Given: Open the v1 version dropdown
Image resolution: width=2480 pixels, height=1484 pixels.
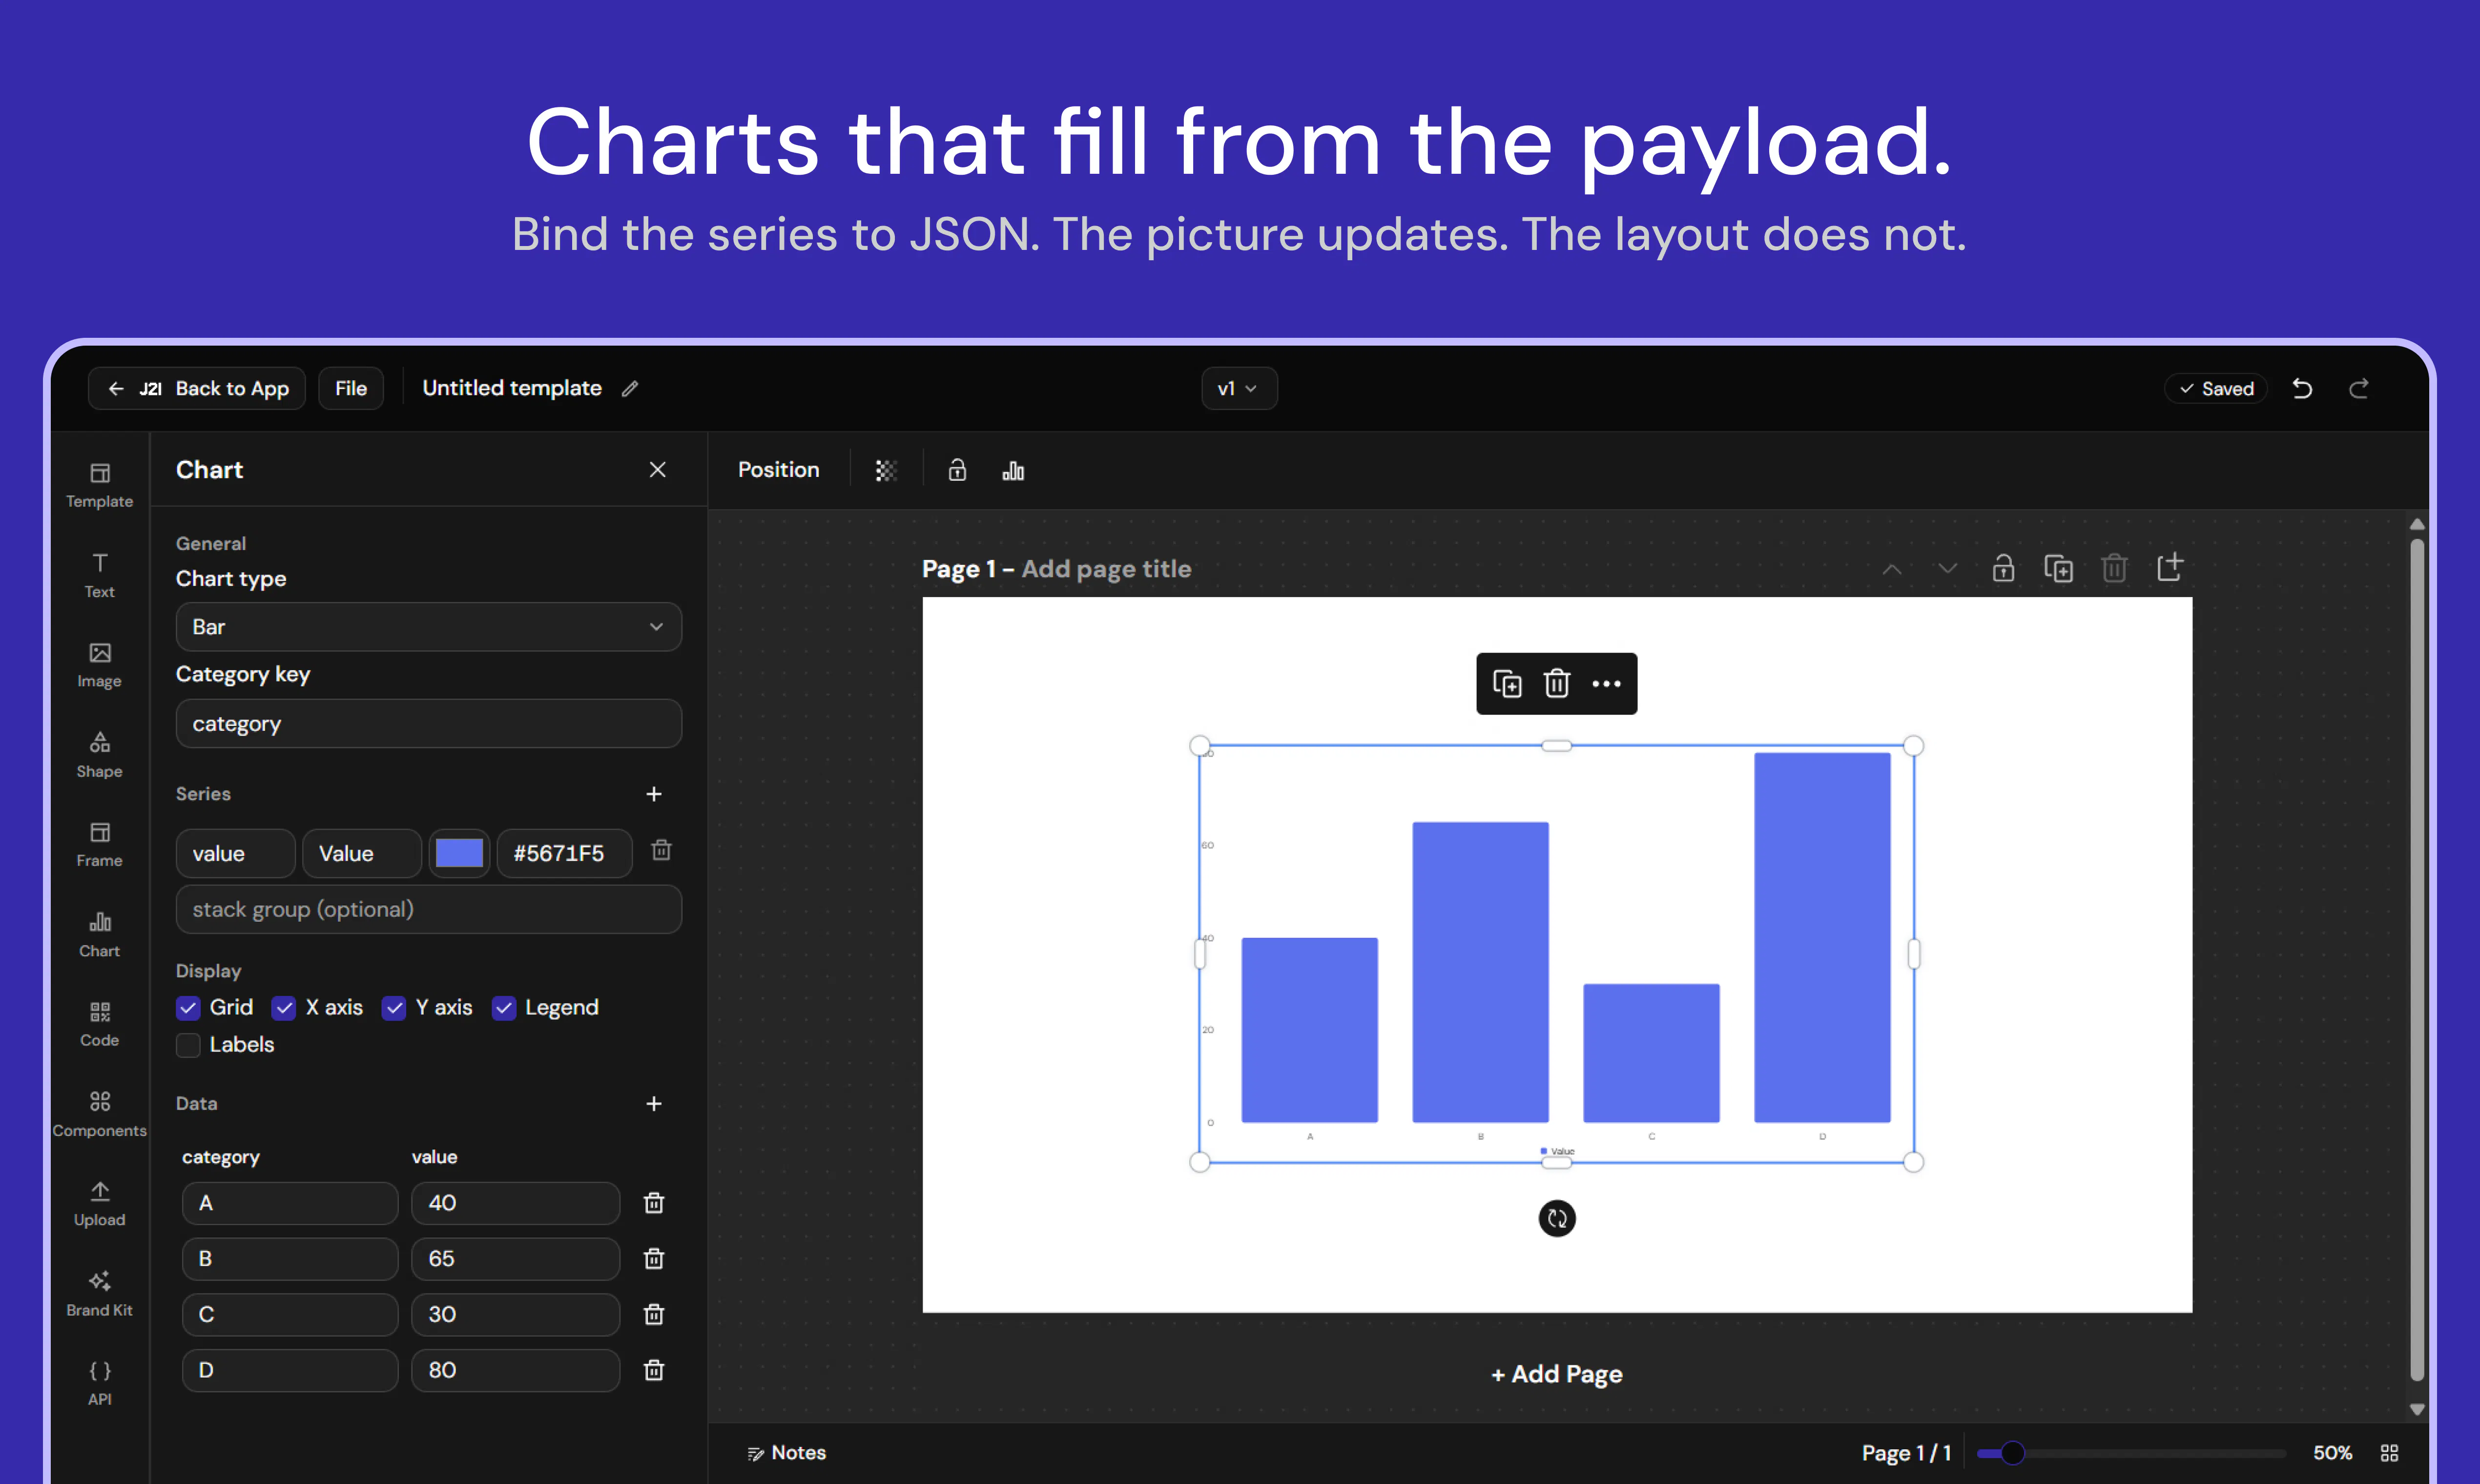Looking at the screenshot, I should pos(1238,388).
